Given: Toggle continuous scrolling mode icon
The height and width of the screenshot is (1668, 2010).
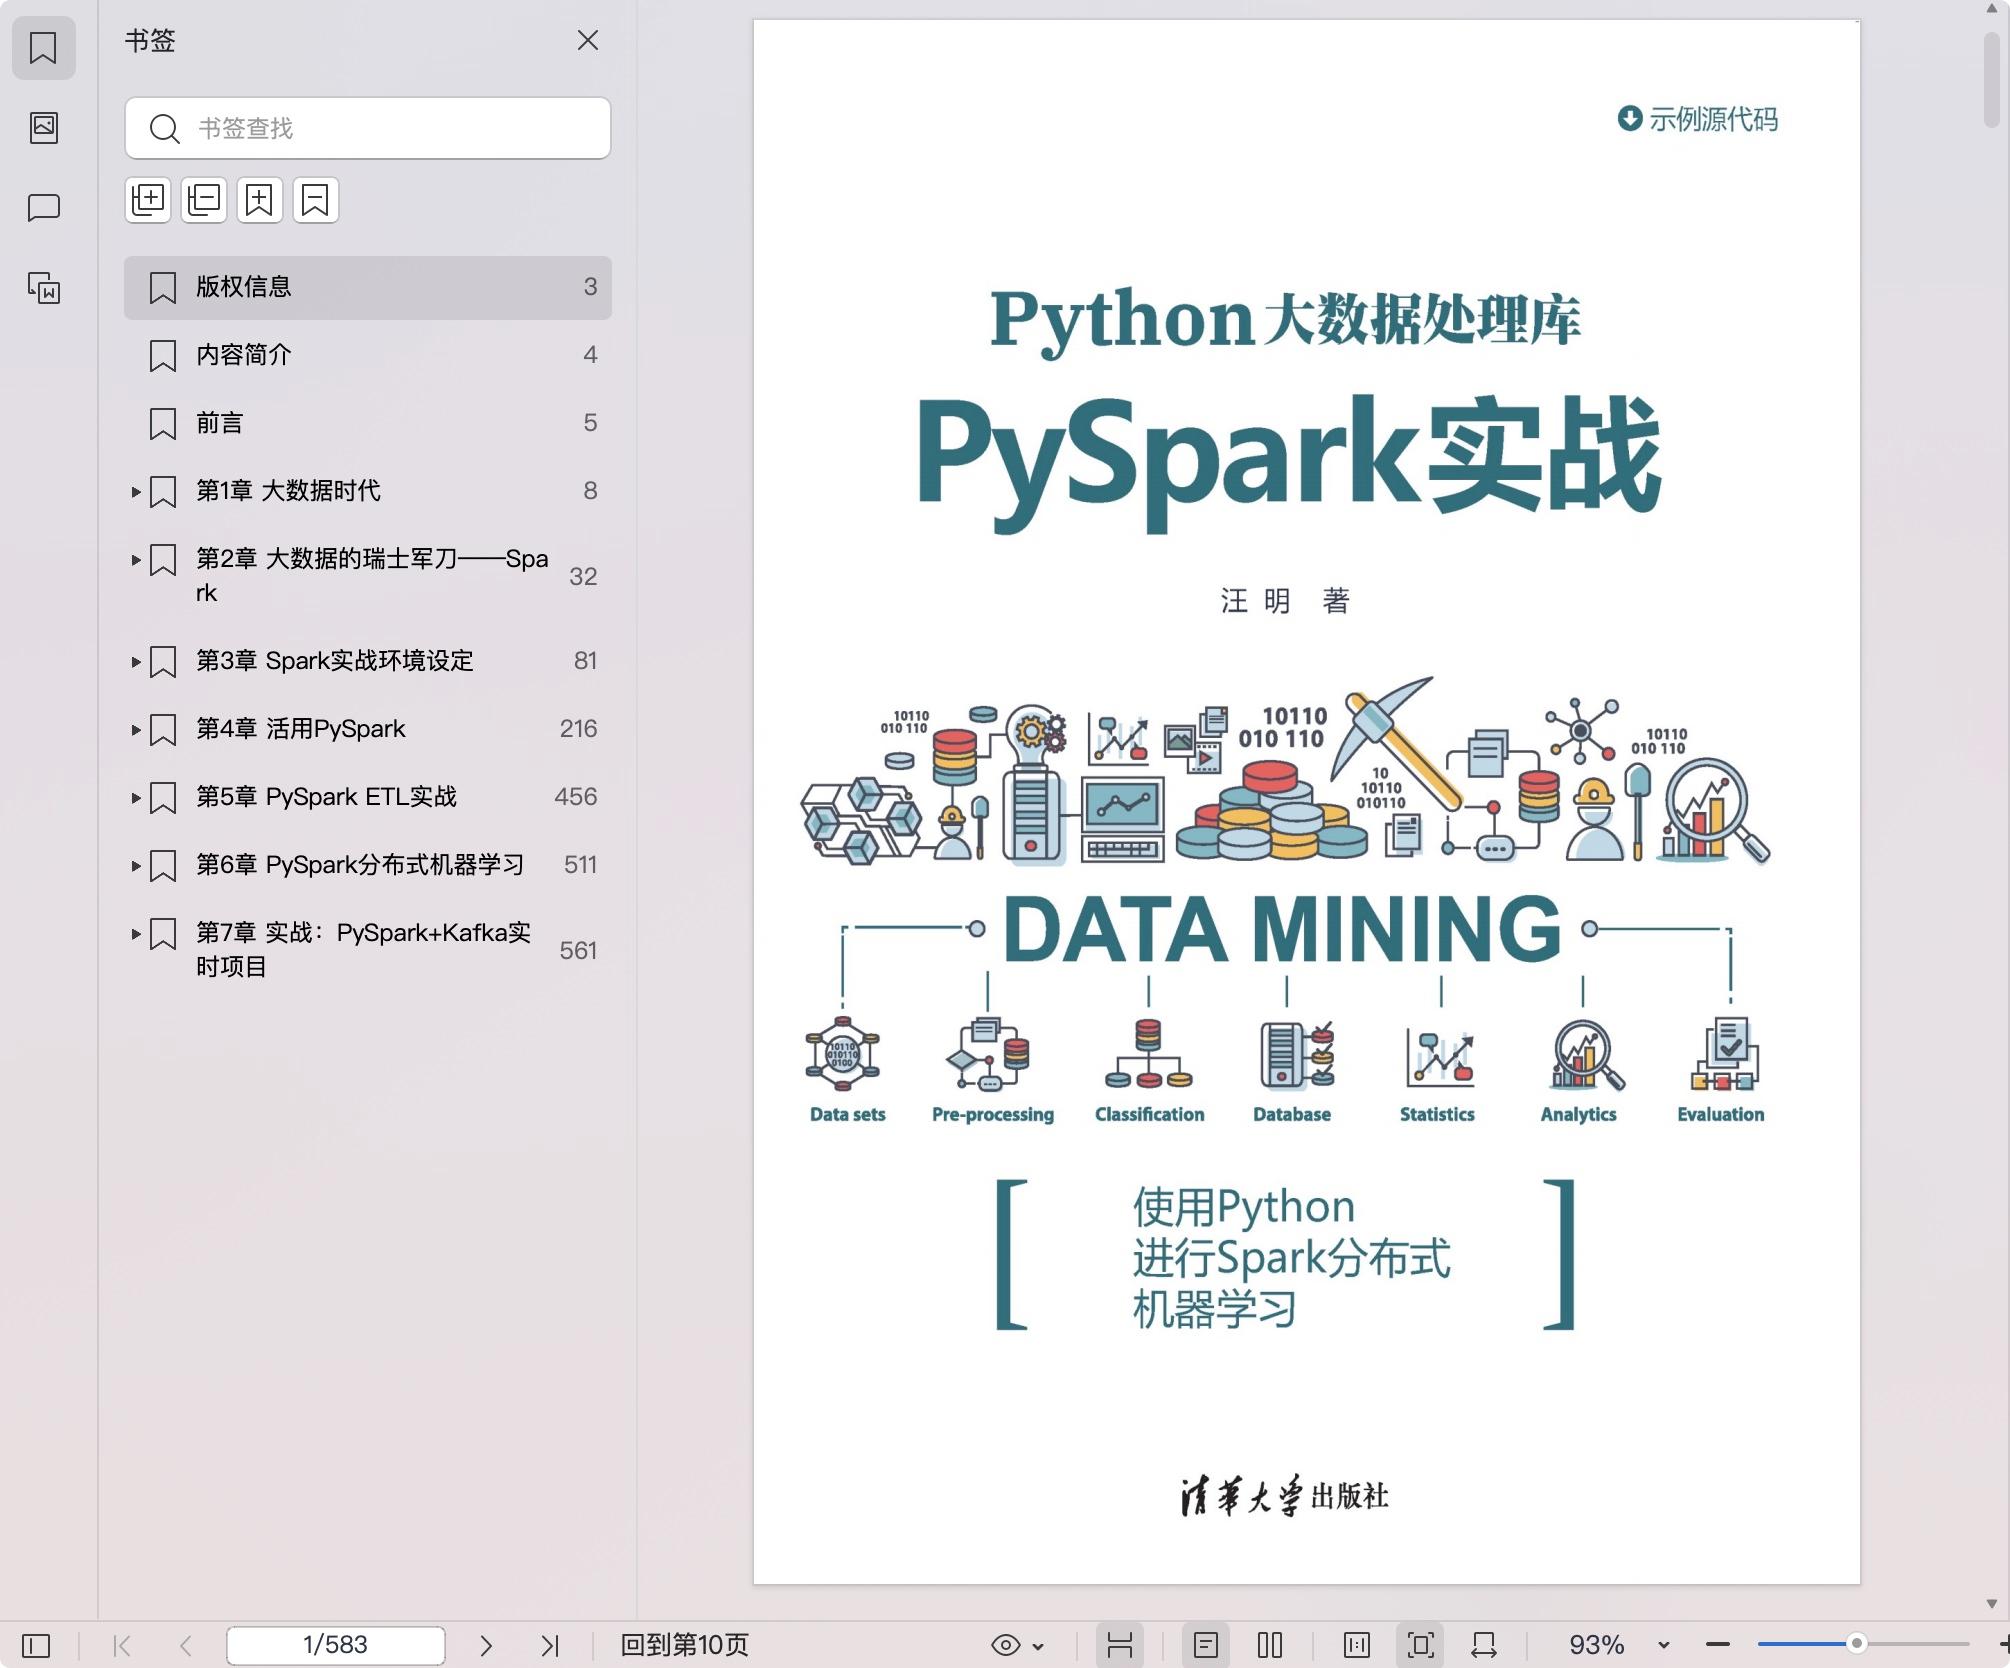Looking at the screenshot, I should [1120, 1645].
